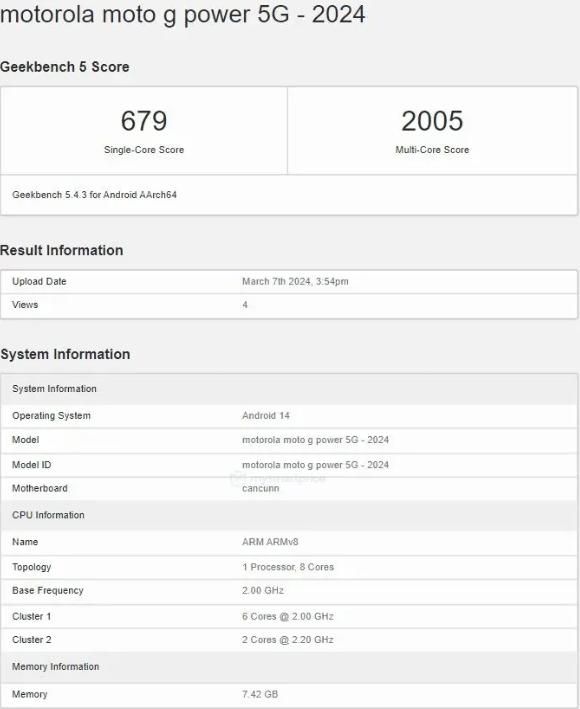Click the 'Multi-Core Score' label
This screenshot has height=709, width=580.
[432, 150]
